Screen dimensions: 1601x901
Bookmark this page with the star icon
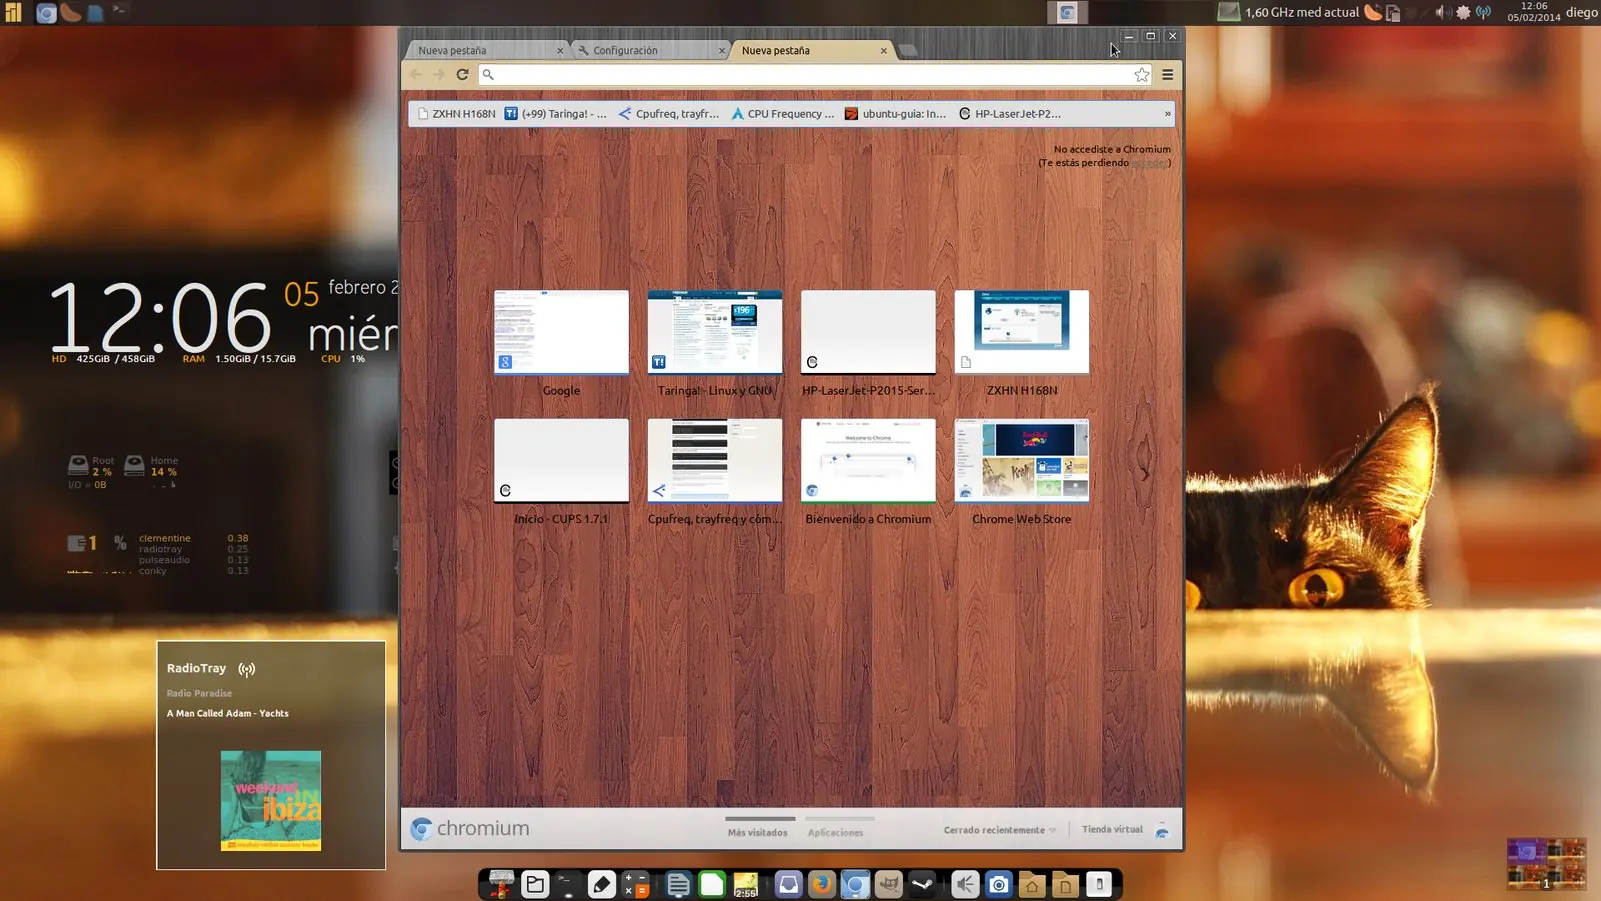point(1141,75)
